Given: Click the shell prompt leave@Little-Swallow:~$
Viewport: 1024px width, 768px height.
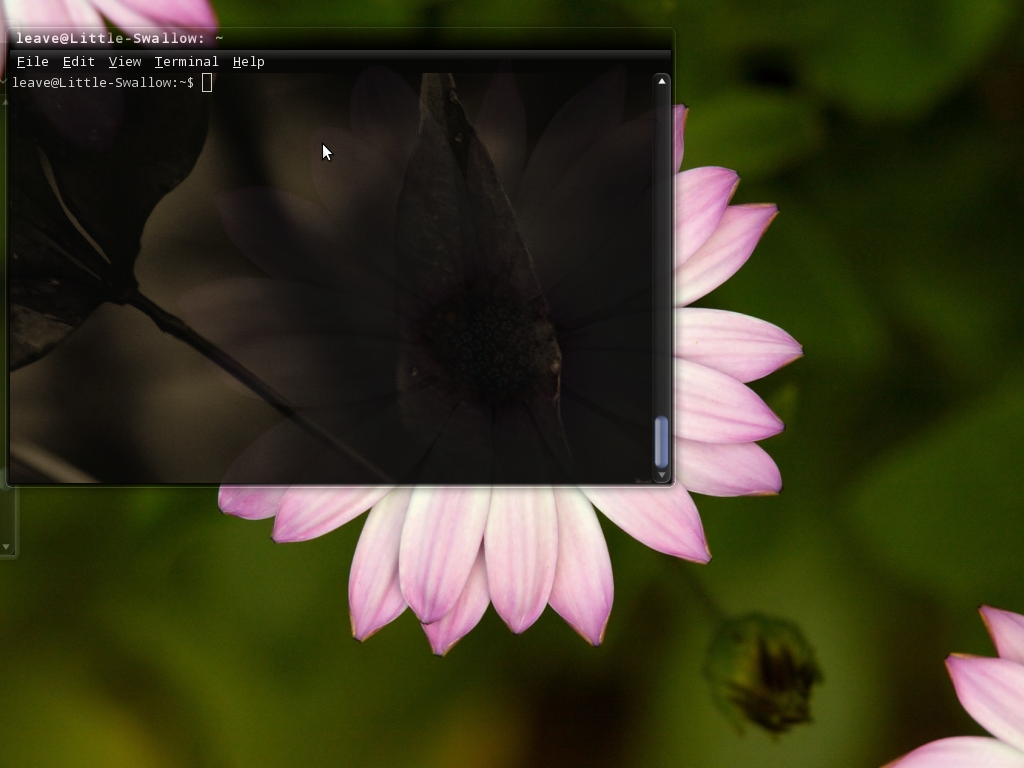Looking at the screenshot, I should point(103,82).
